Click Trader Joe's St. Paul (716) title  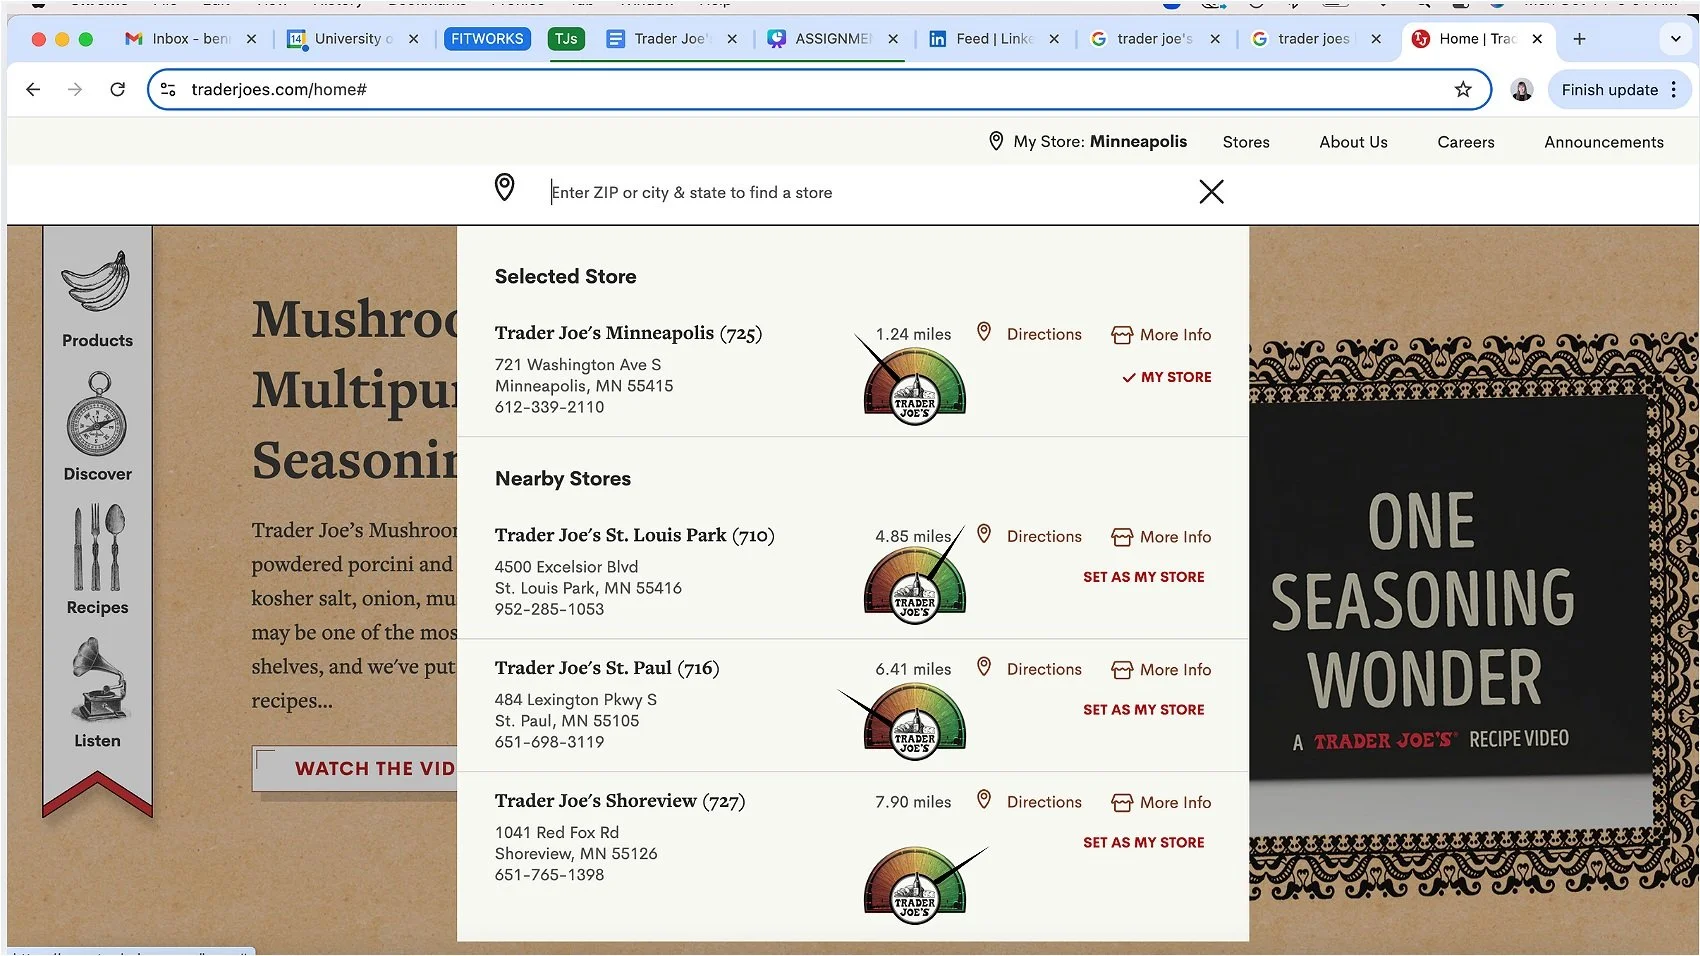pyautogui.click(x=607, y=668)
